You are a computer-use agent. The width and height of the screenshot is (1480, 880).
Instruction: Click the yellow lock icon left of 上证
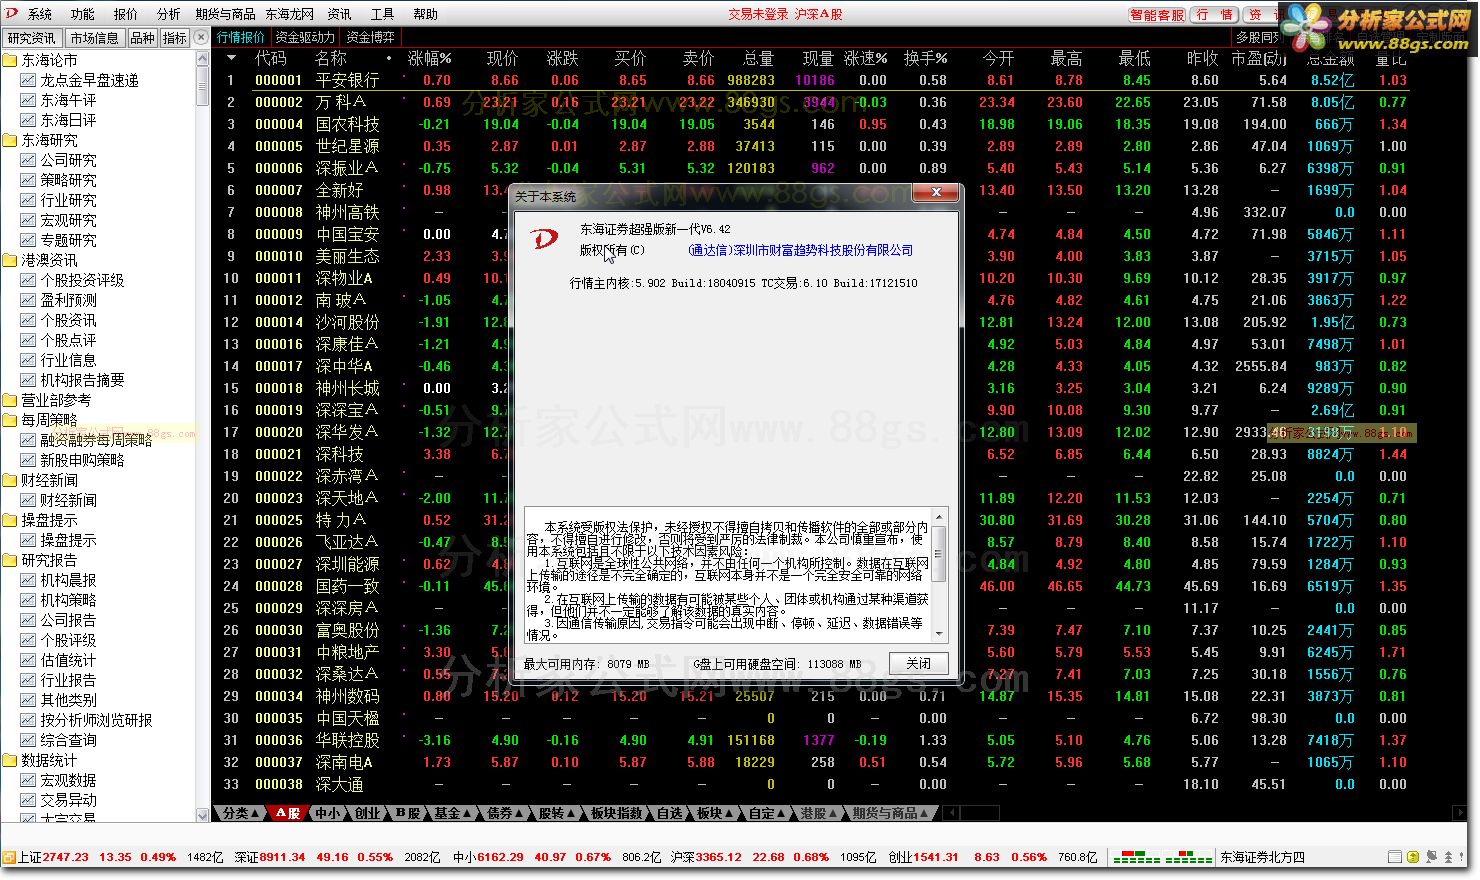[x=9, y=857]
